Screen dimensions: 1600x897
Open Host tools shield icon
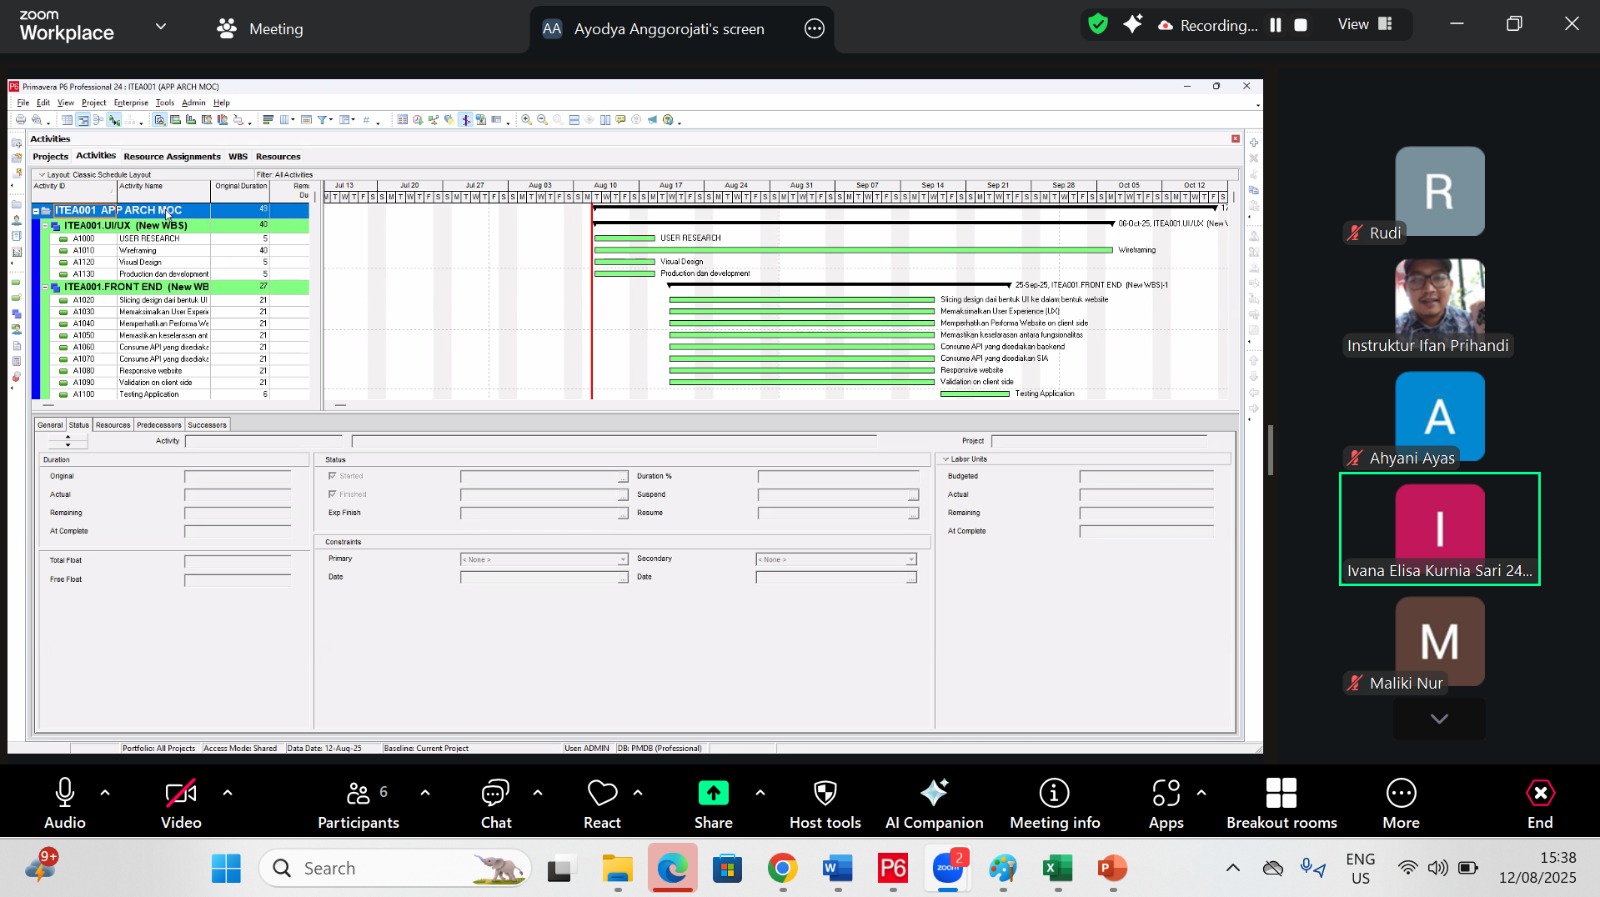(825, 794)
